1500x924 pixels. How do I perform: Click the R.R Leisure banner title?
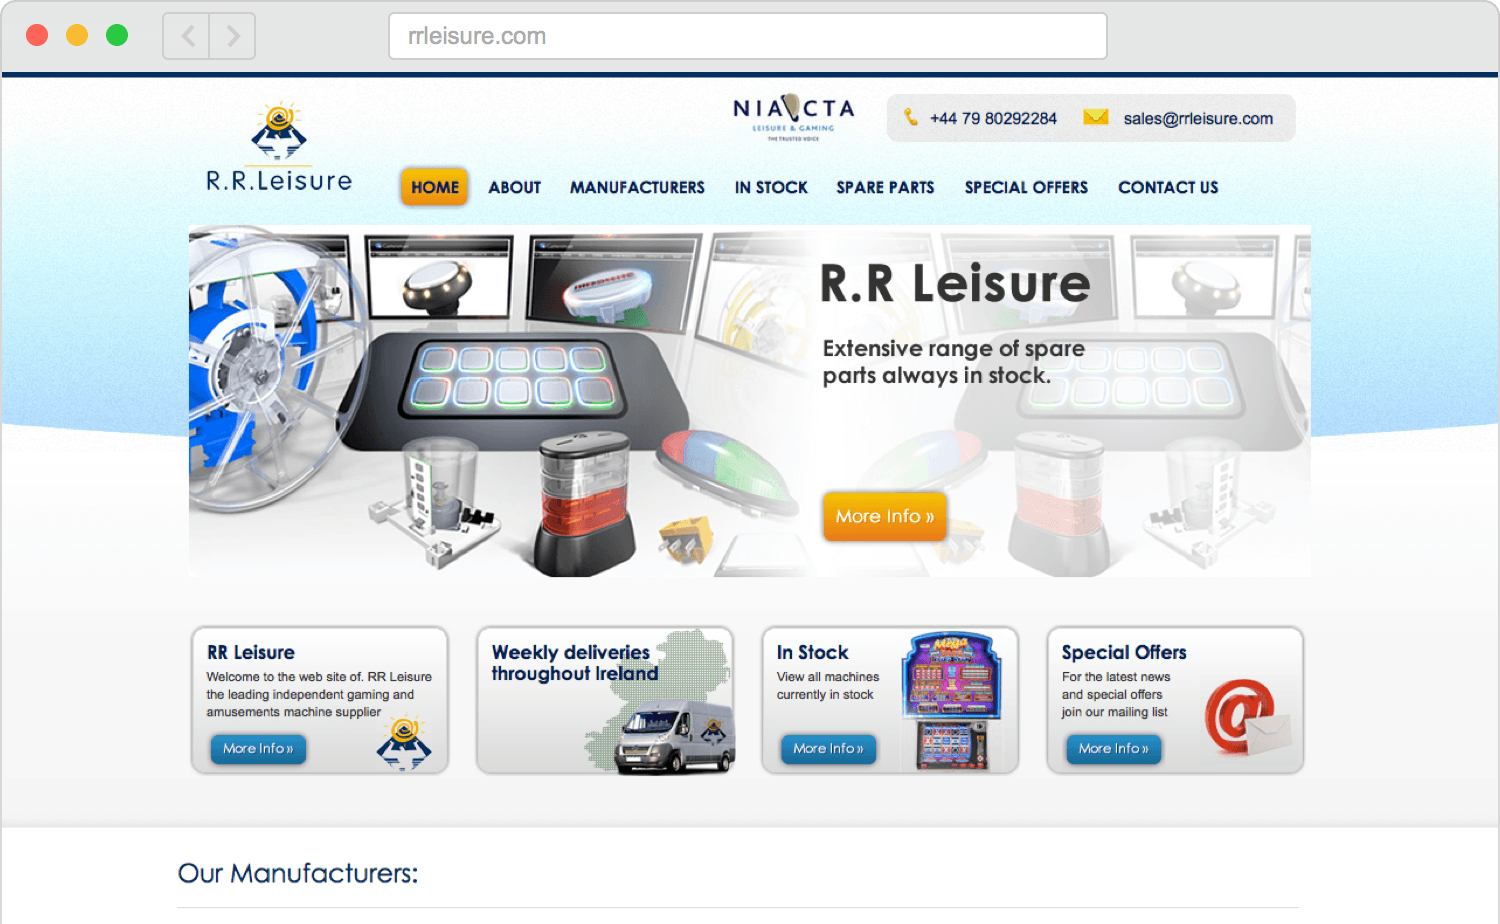(x=955, y=284)
